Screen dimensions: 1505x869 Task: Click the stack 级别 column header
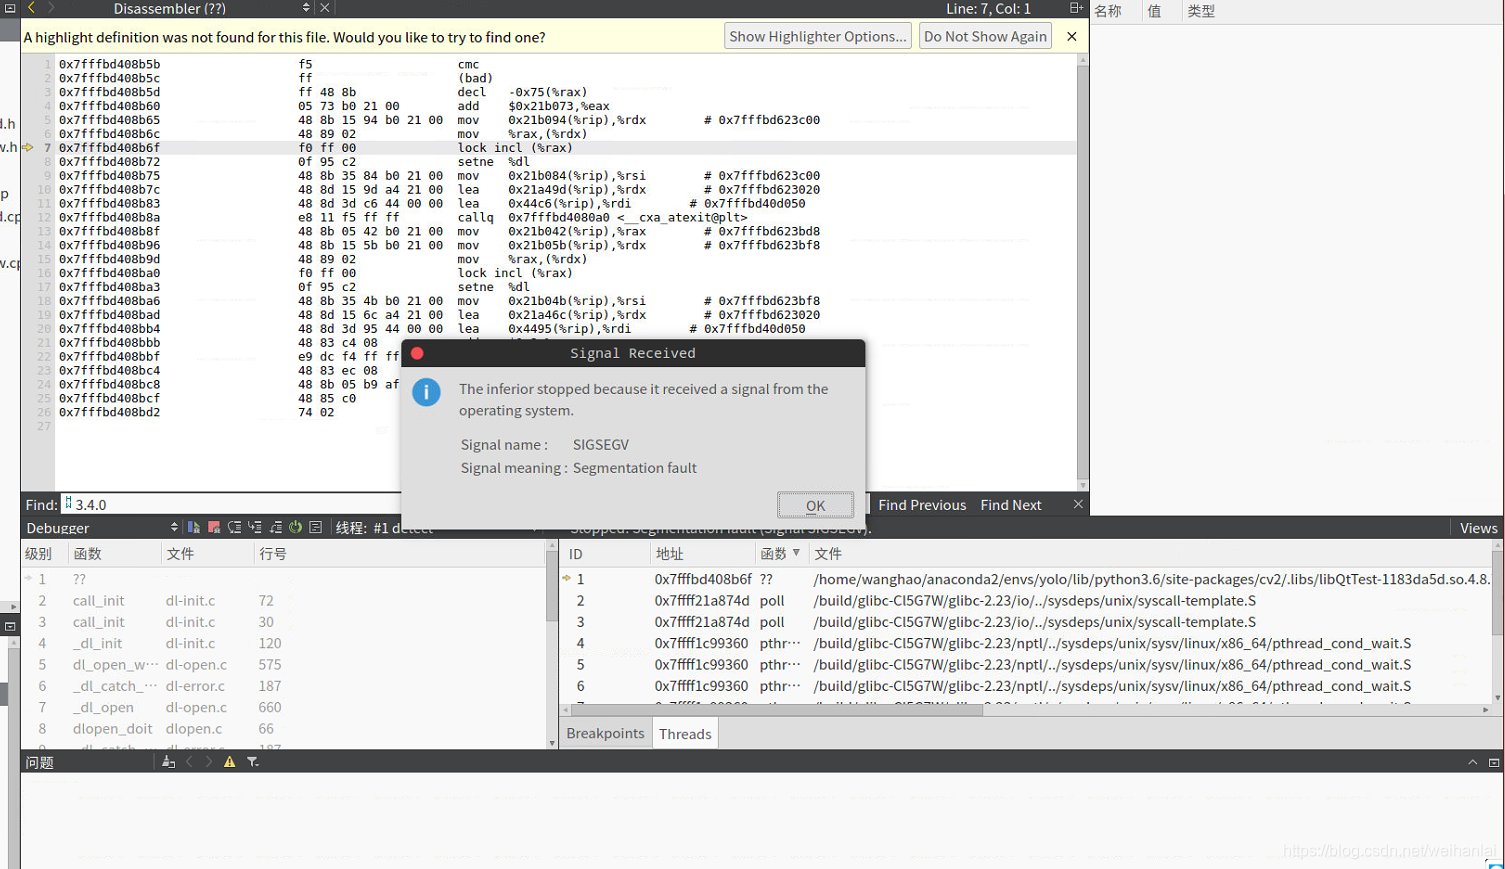tap(42, 553)
